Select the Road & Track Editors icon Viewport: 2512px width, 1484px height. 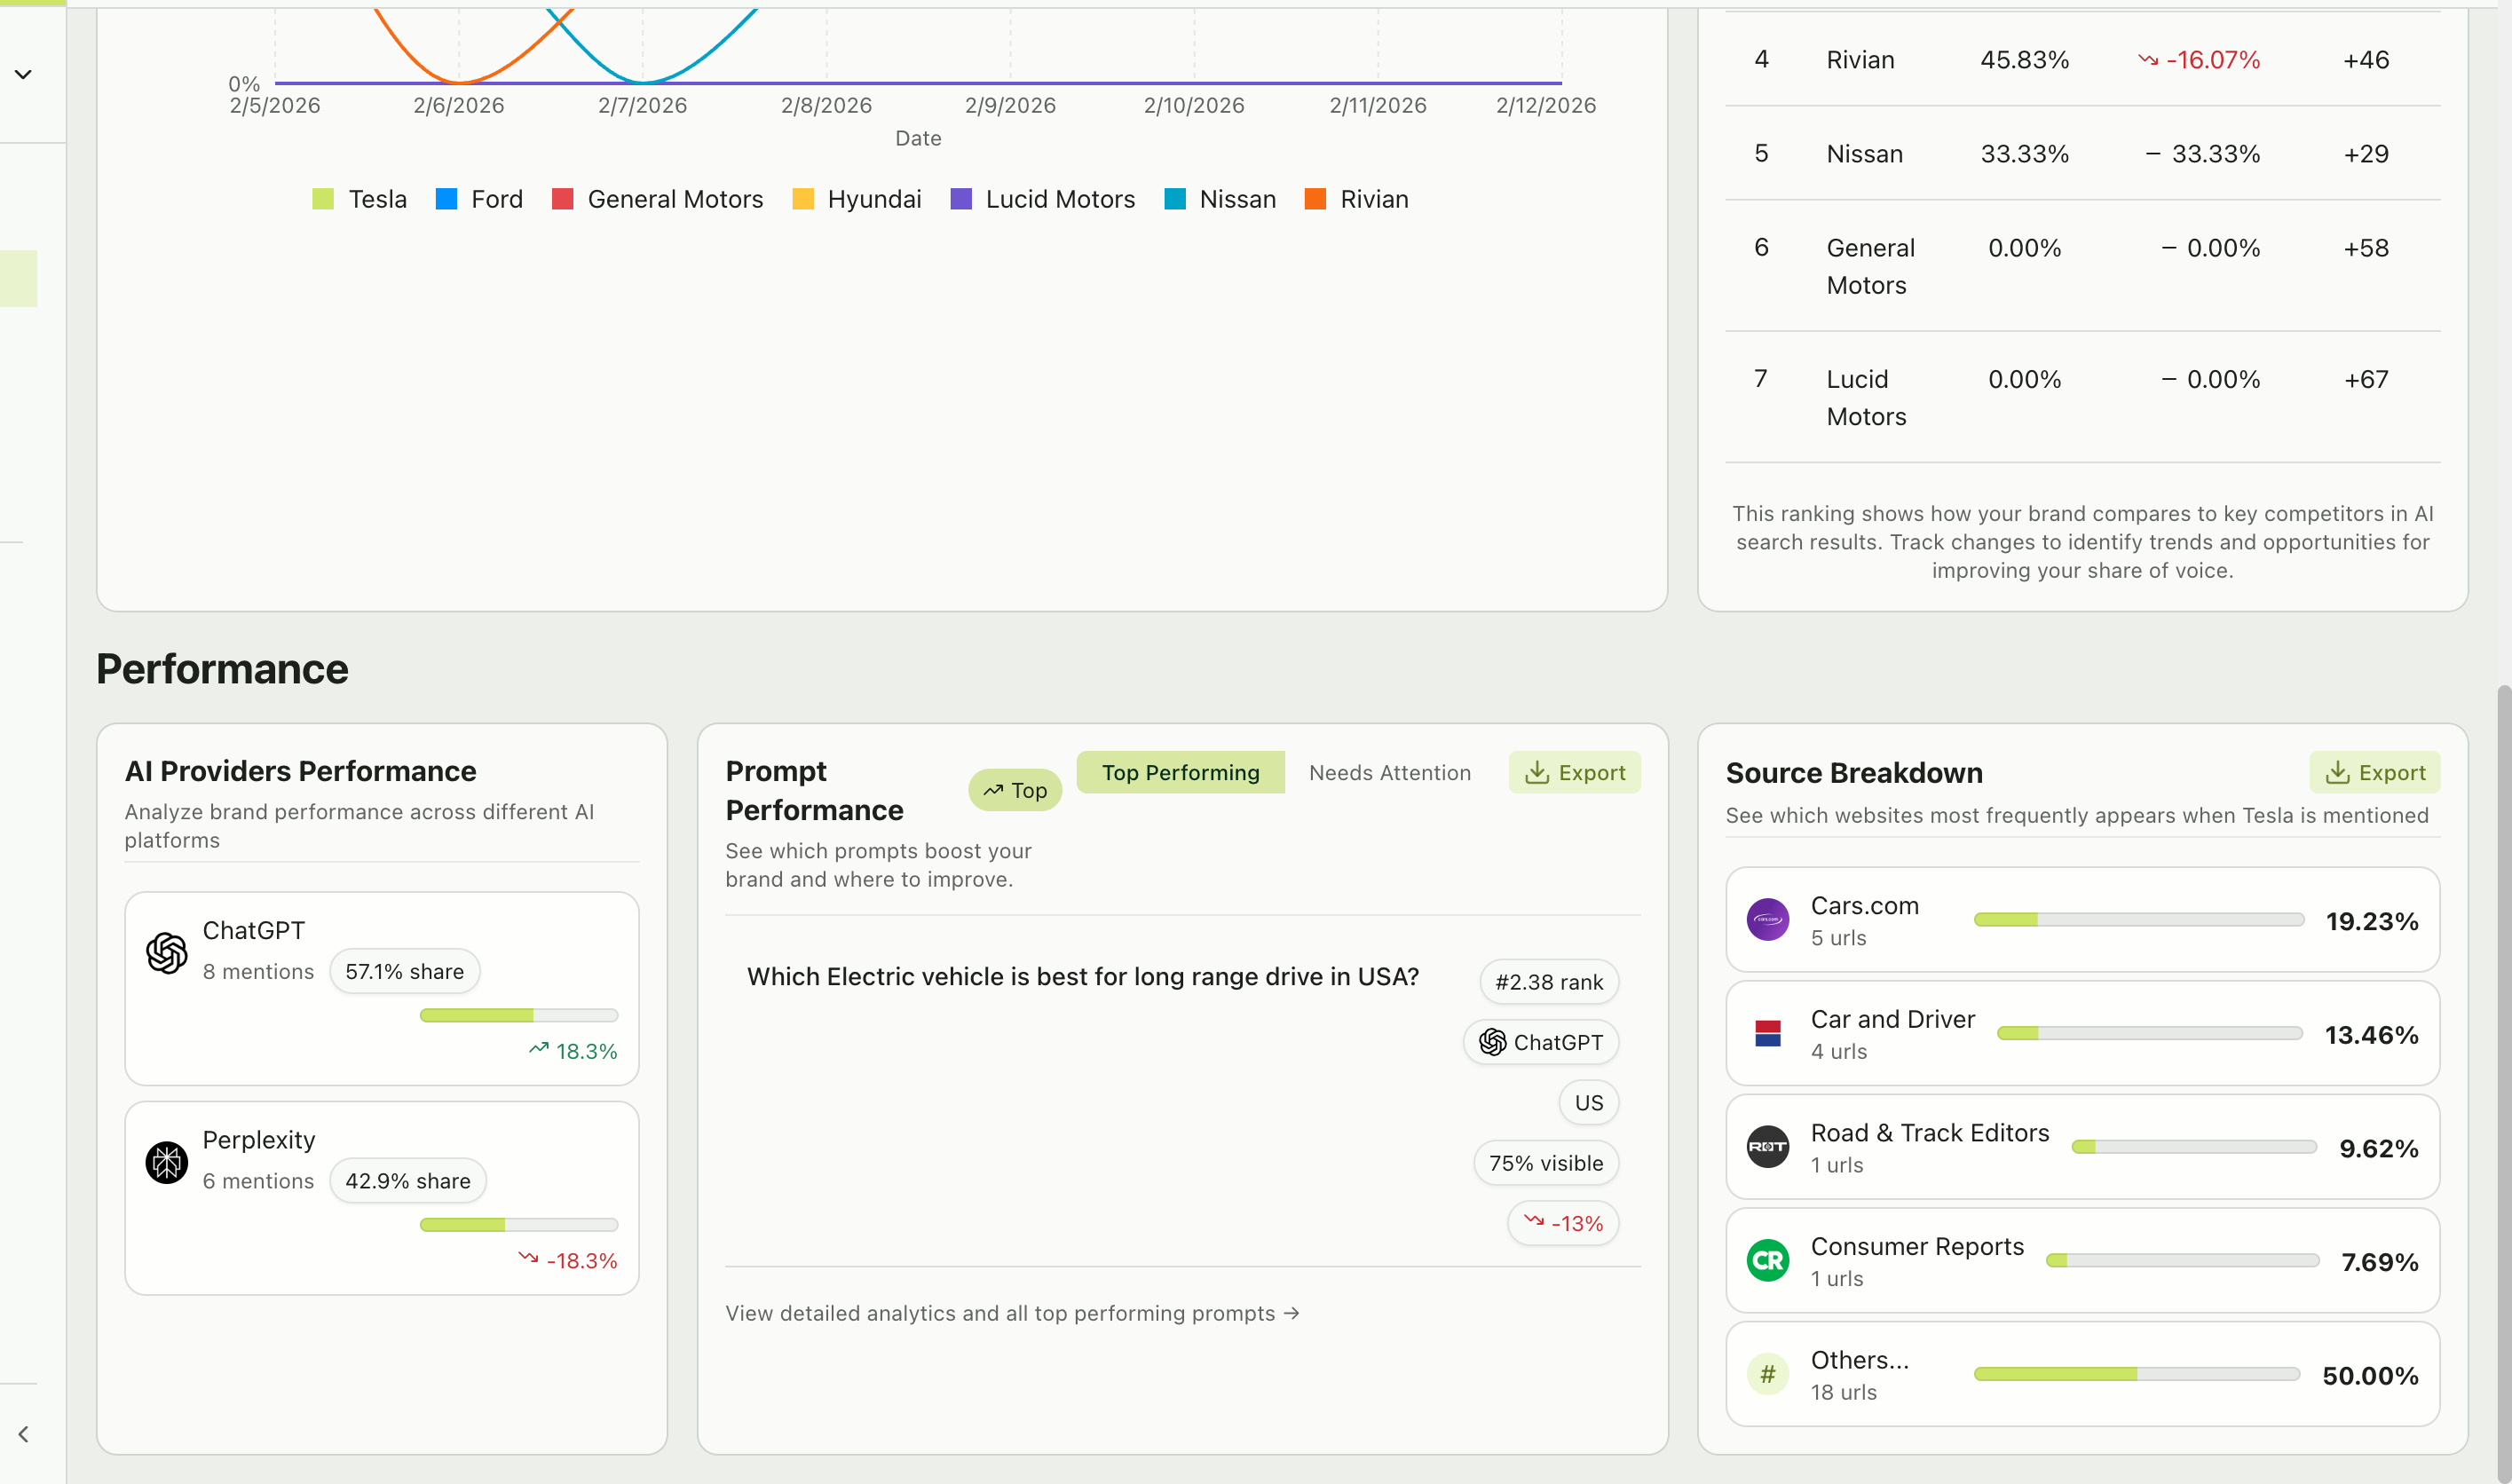(x=1768, y=1147)
